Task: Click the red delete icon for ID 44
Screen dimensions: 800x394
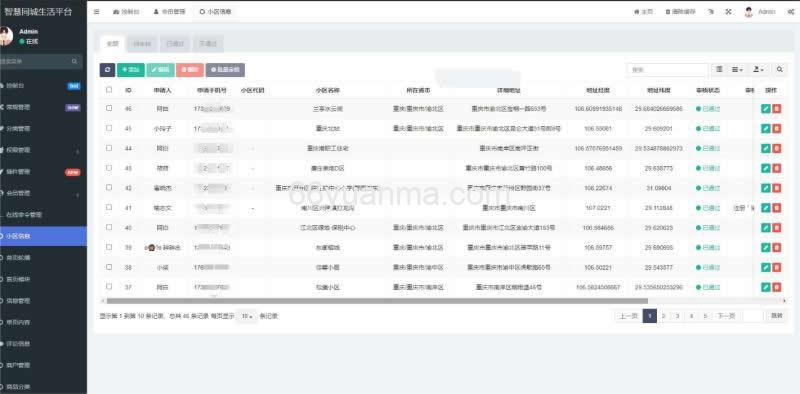Action: pyautogui.click(x=777, y=149)
